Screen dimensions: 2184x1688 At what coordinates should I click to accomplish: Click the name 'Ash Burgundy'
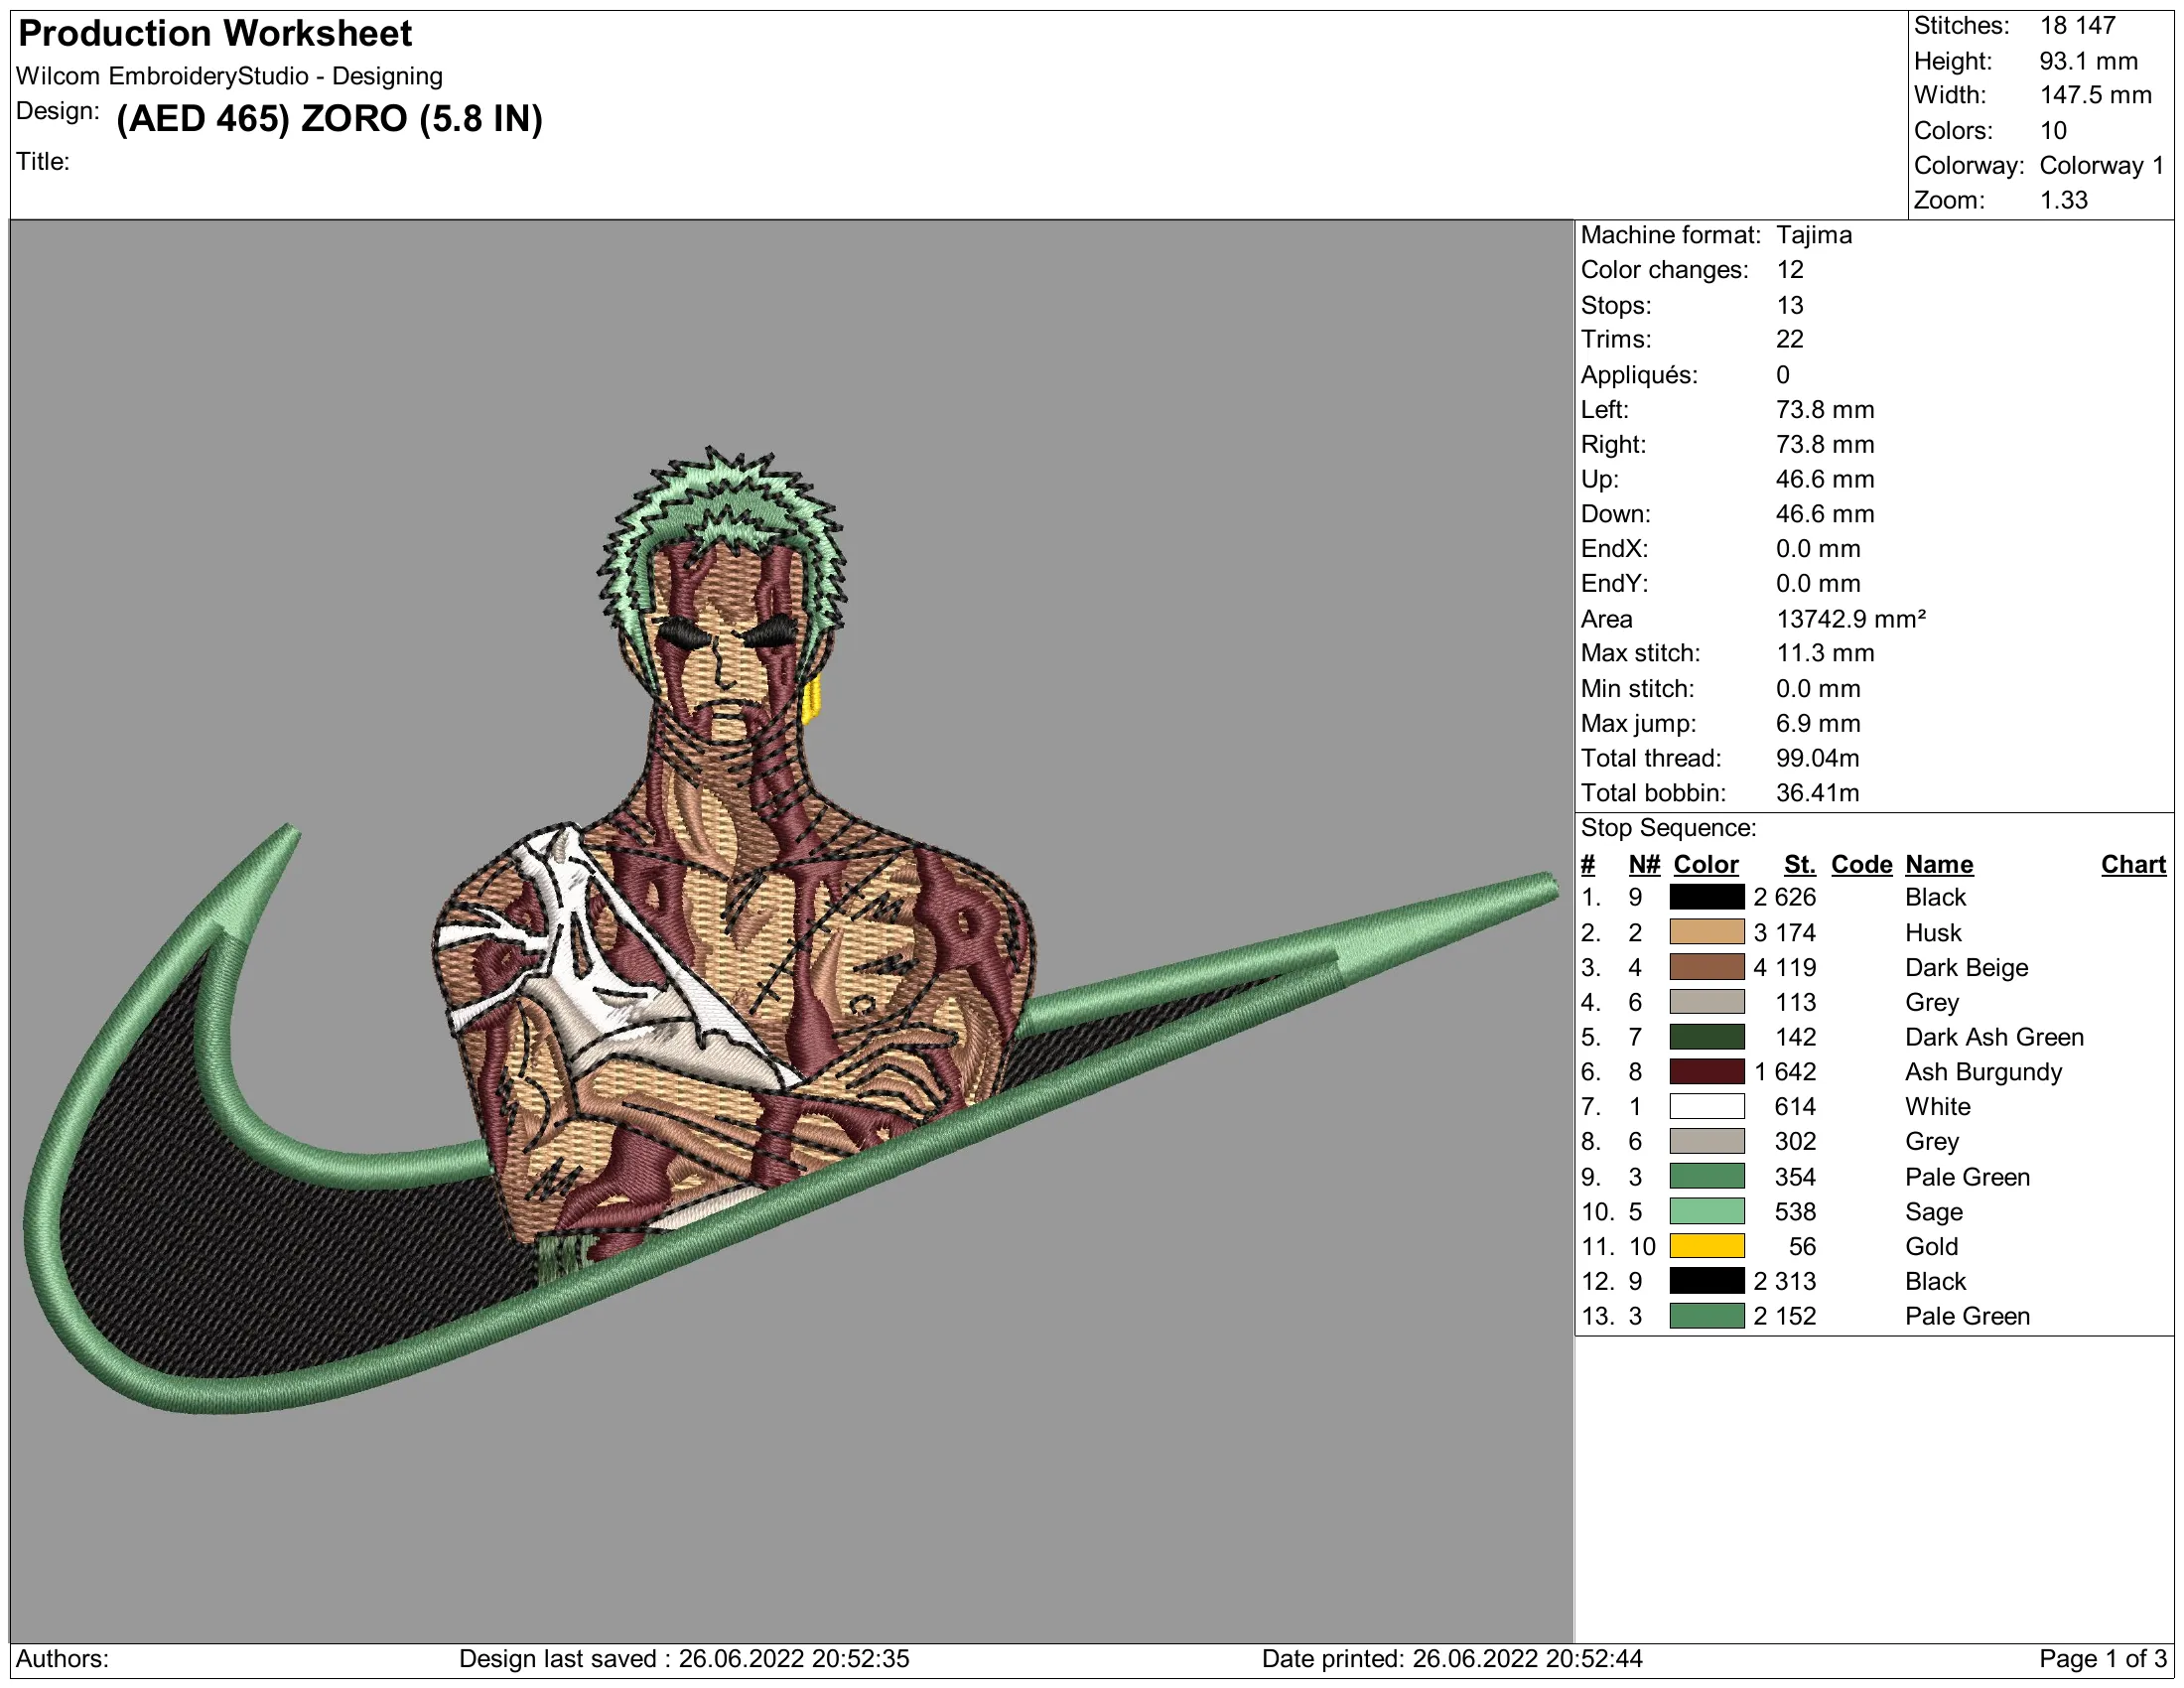pyautogui.click(x=1984, y=1072)
